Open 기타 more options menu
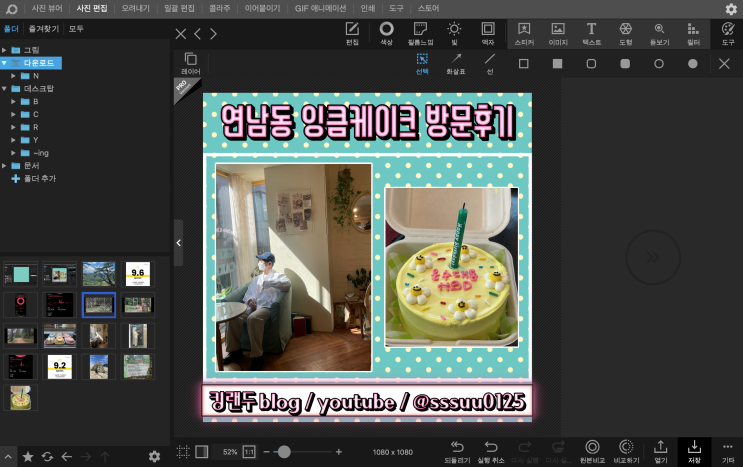This screenshot has width=743, height=467. click(x=728, y=452)
